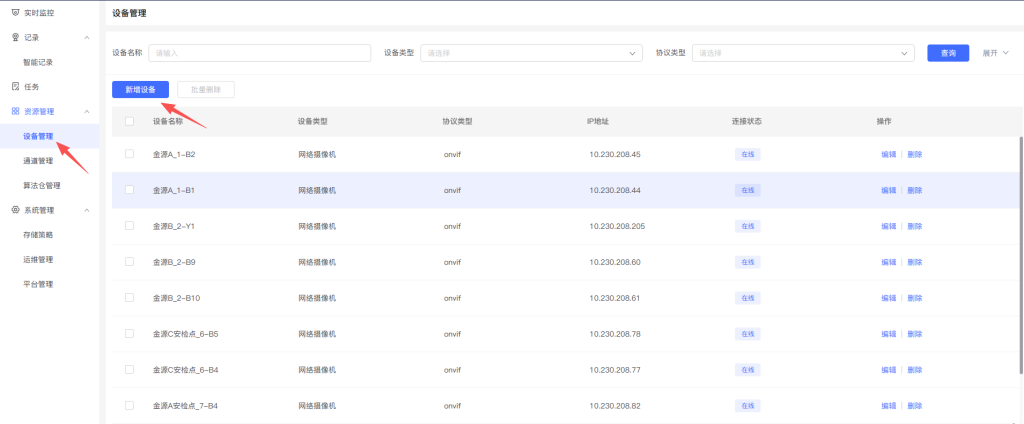Open the 设备类型 dropdown
1024x424 pixels.
531,53
